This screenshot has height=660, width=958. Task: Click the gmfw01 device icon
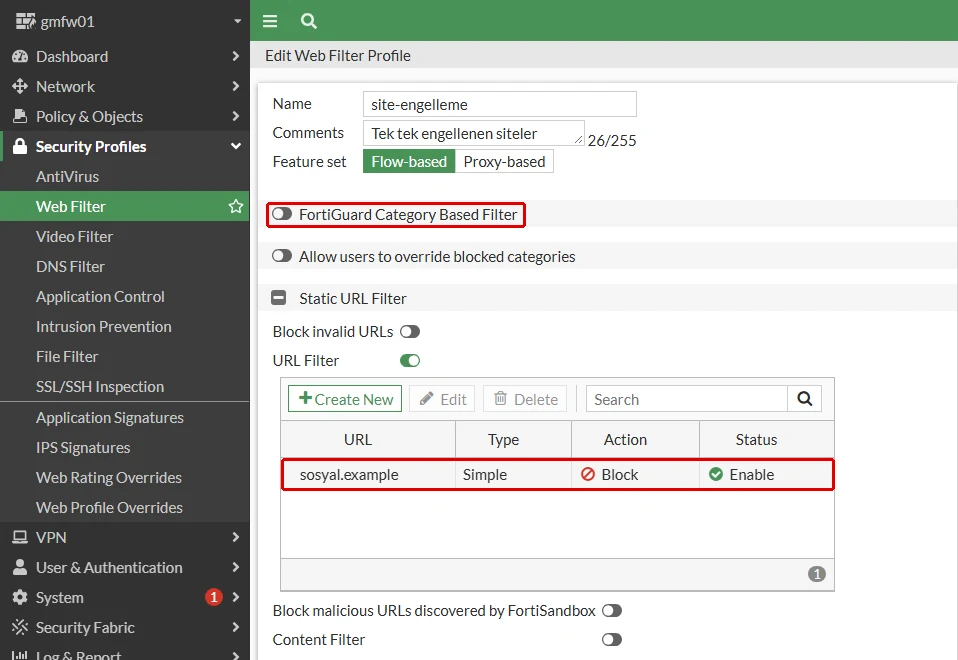25,21
